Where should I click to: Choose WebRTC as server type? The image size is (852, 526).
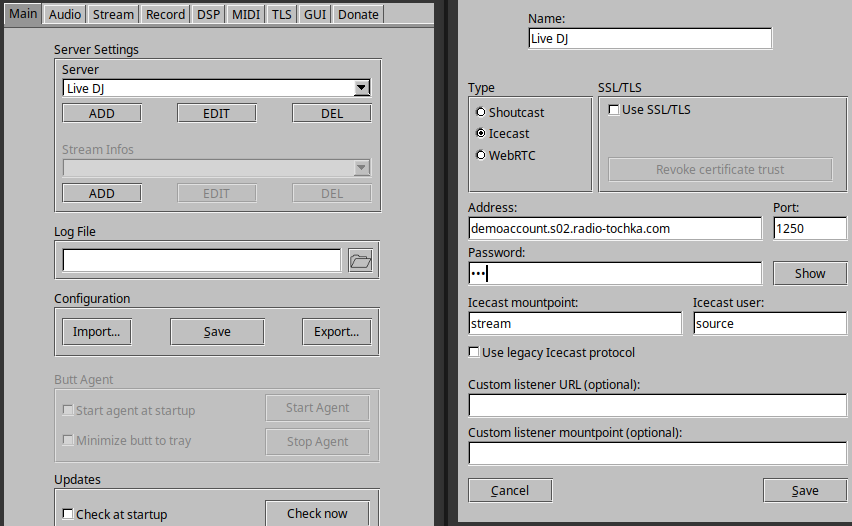click(x=481, y=155)
